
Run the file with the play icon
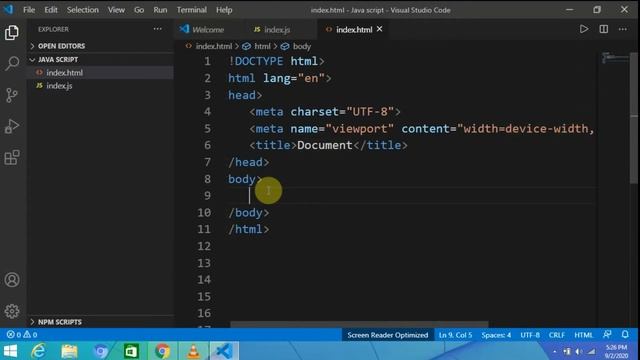584,29
